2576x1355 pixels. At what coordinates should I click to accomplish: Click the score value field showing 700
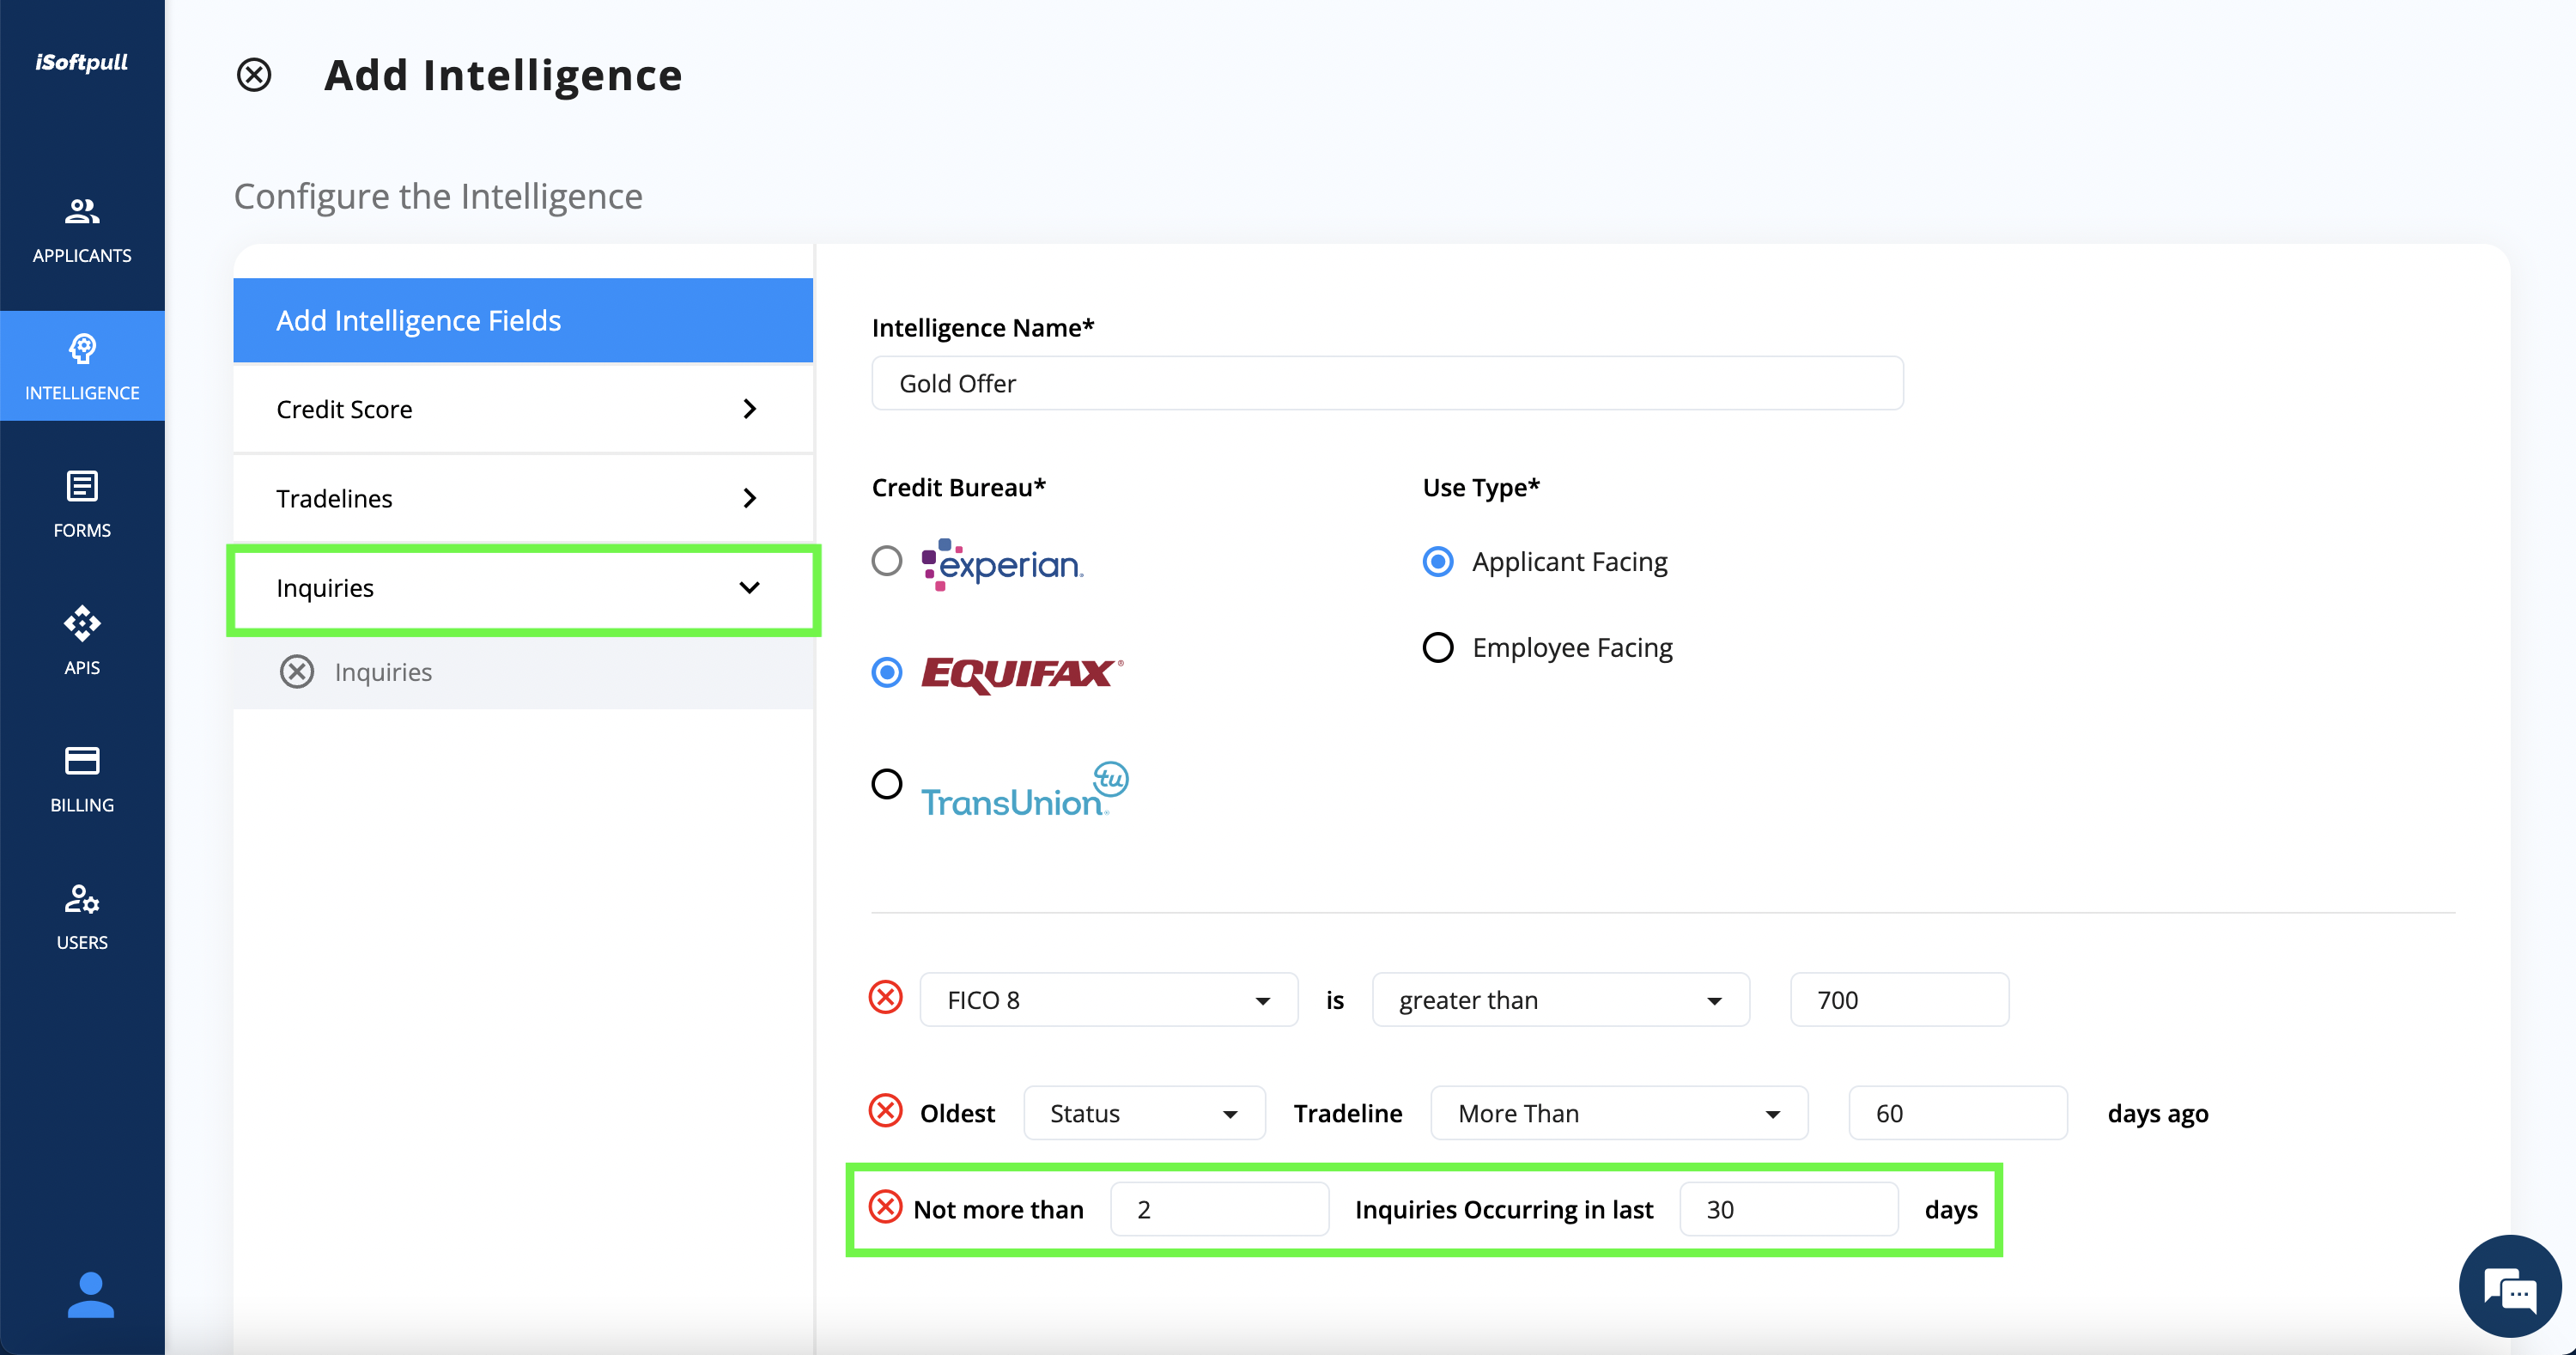point(1899,1000)
